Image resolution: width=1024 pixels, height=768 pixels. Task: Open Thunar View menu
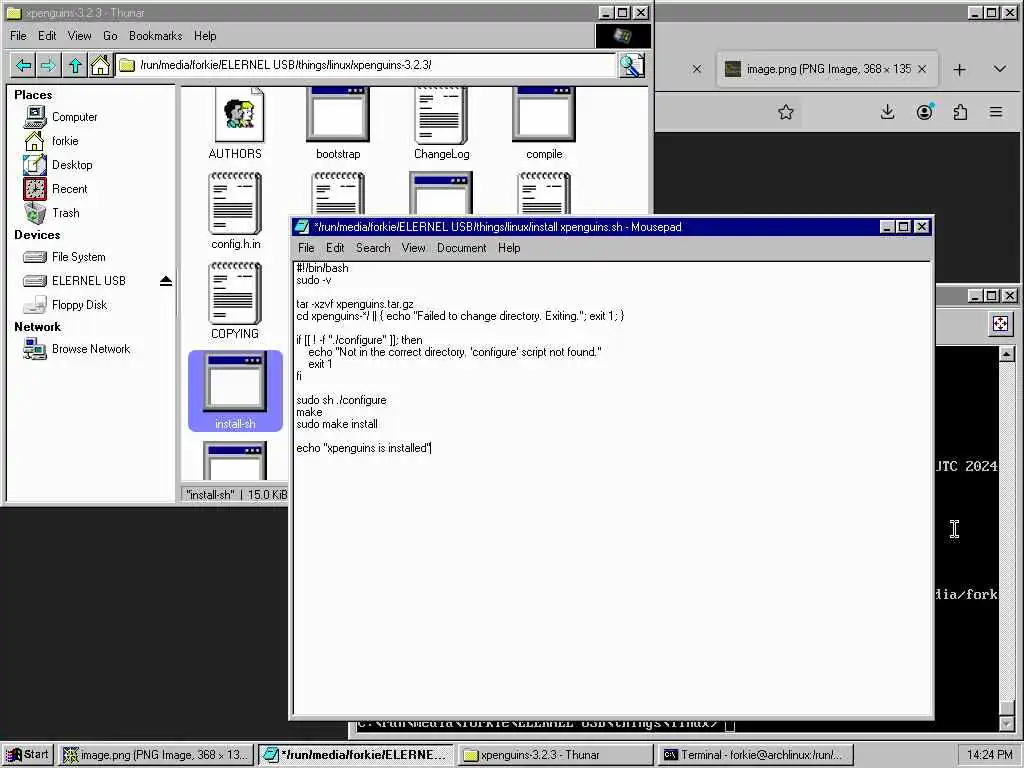[x=79, y=36]
